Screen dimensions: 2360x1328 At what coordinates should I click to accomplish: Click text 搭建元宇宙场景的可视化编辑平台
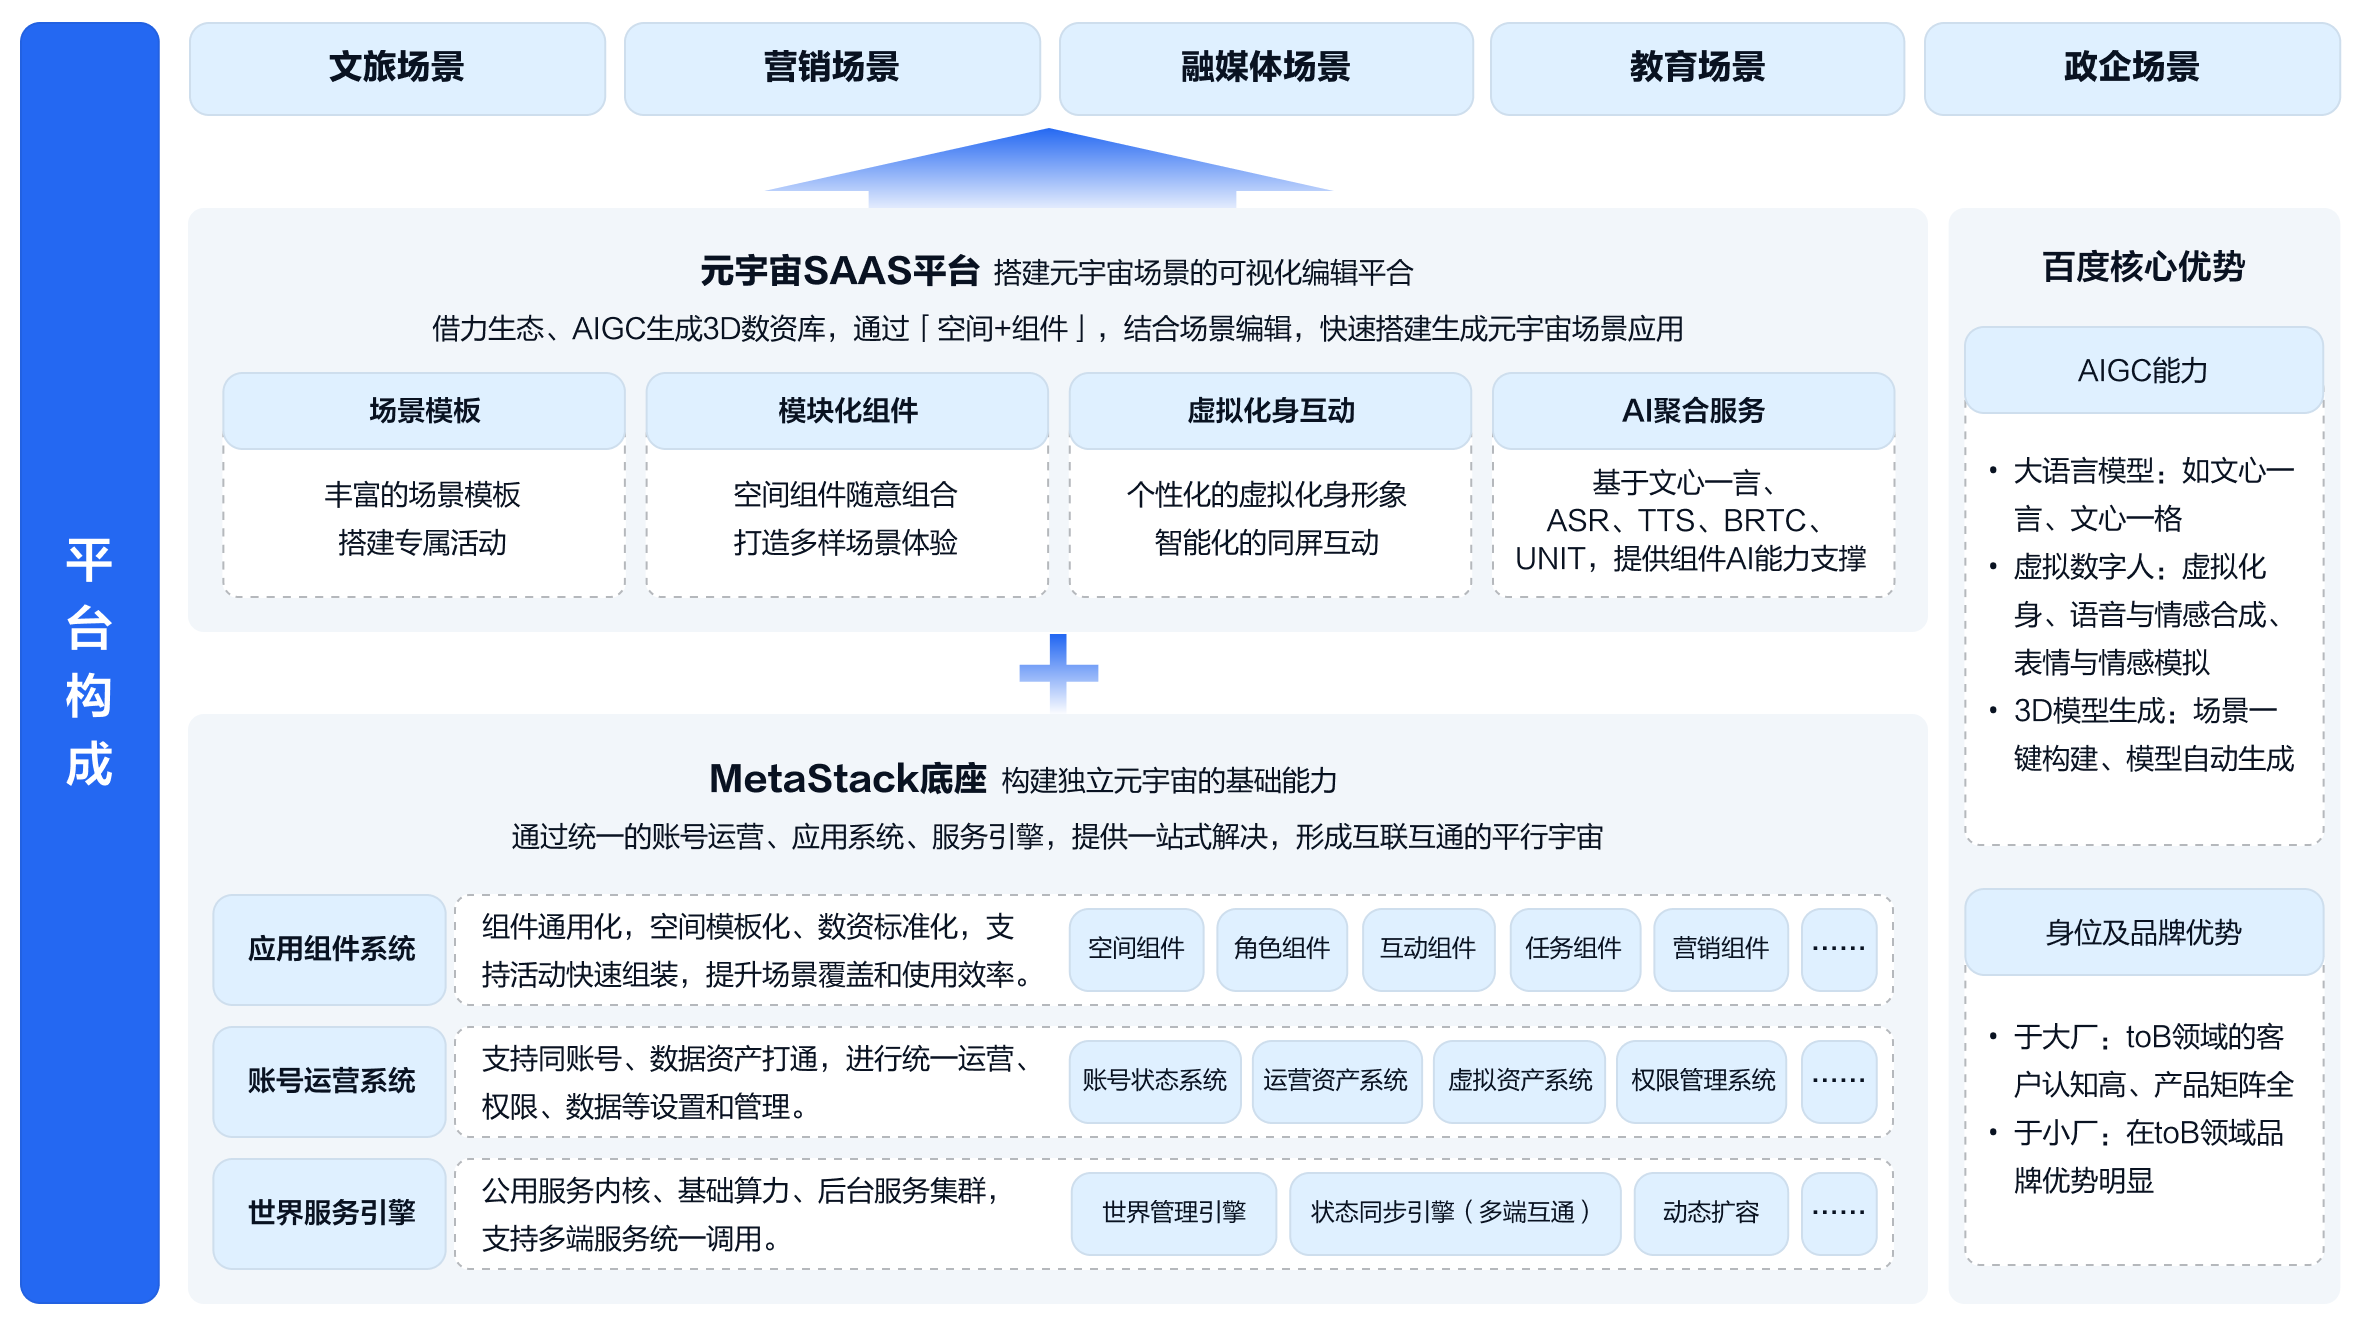tap(1204, 273)
